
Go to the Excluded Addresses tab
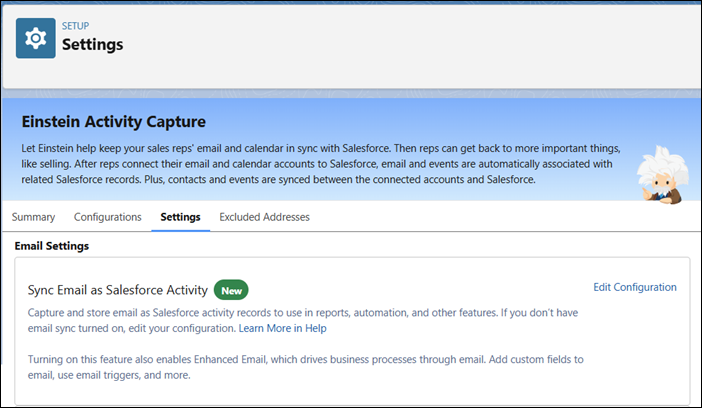(x=264, y=217)
